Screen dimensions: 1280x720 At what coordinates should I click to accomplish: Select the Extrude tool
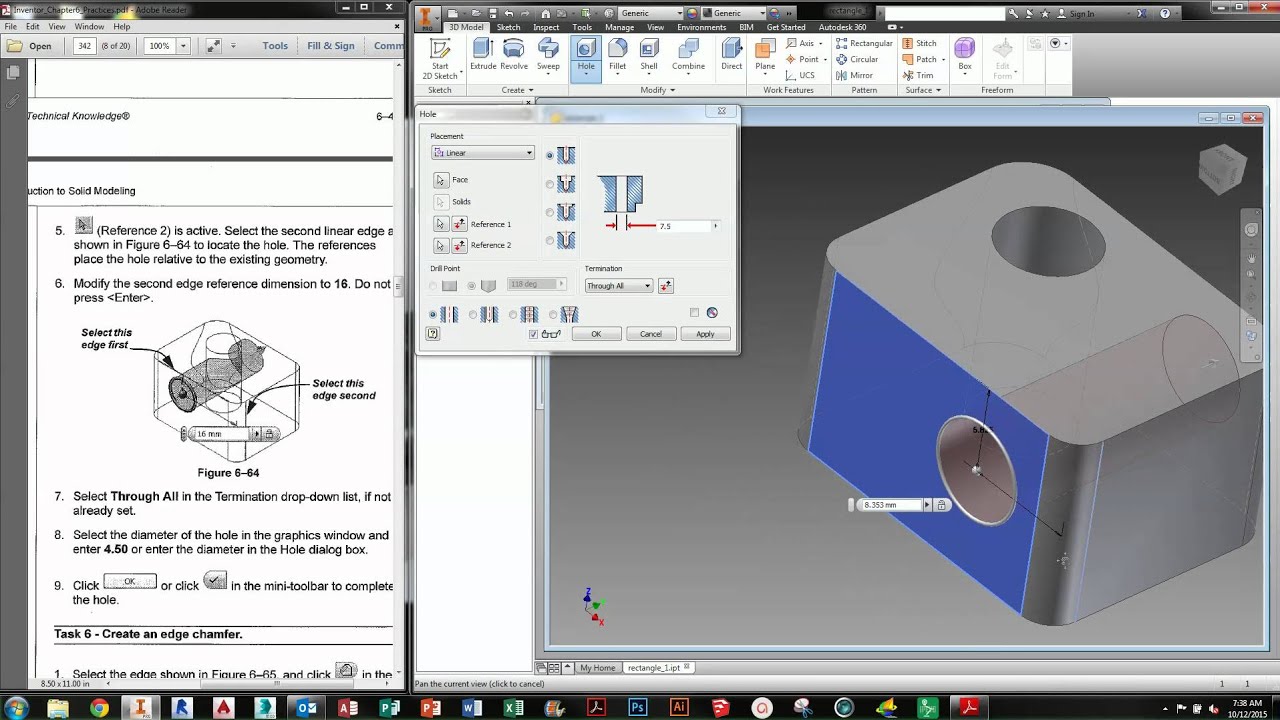[x=483, y=55]
